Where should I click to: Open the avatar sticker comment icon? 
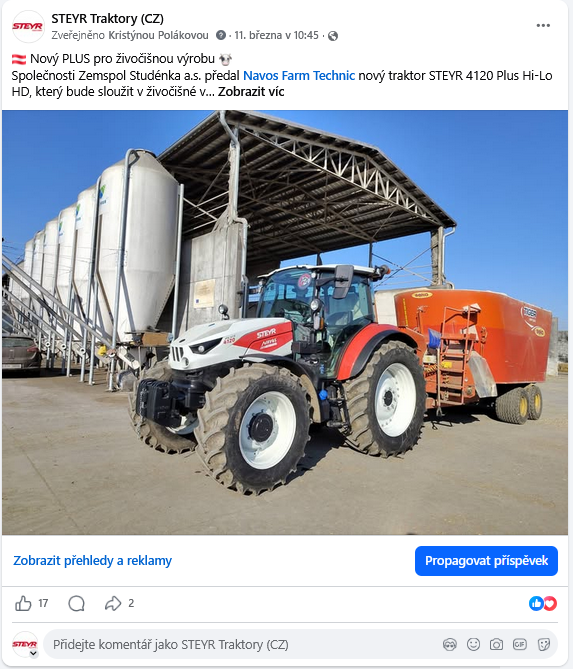click(450, 644)
